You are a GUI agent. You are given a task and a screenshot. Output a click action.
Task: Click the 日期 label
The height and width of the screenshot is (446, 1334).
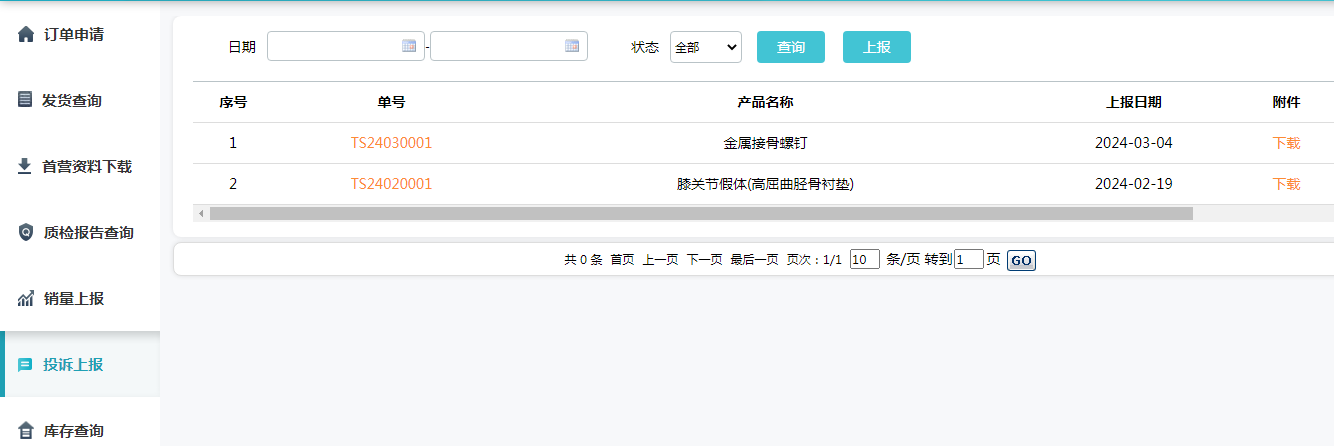click(x=242, y=47)
